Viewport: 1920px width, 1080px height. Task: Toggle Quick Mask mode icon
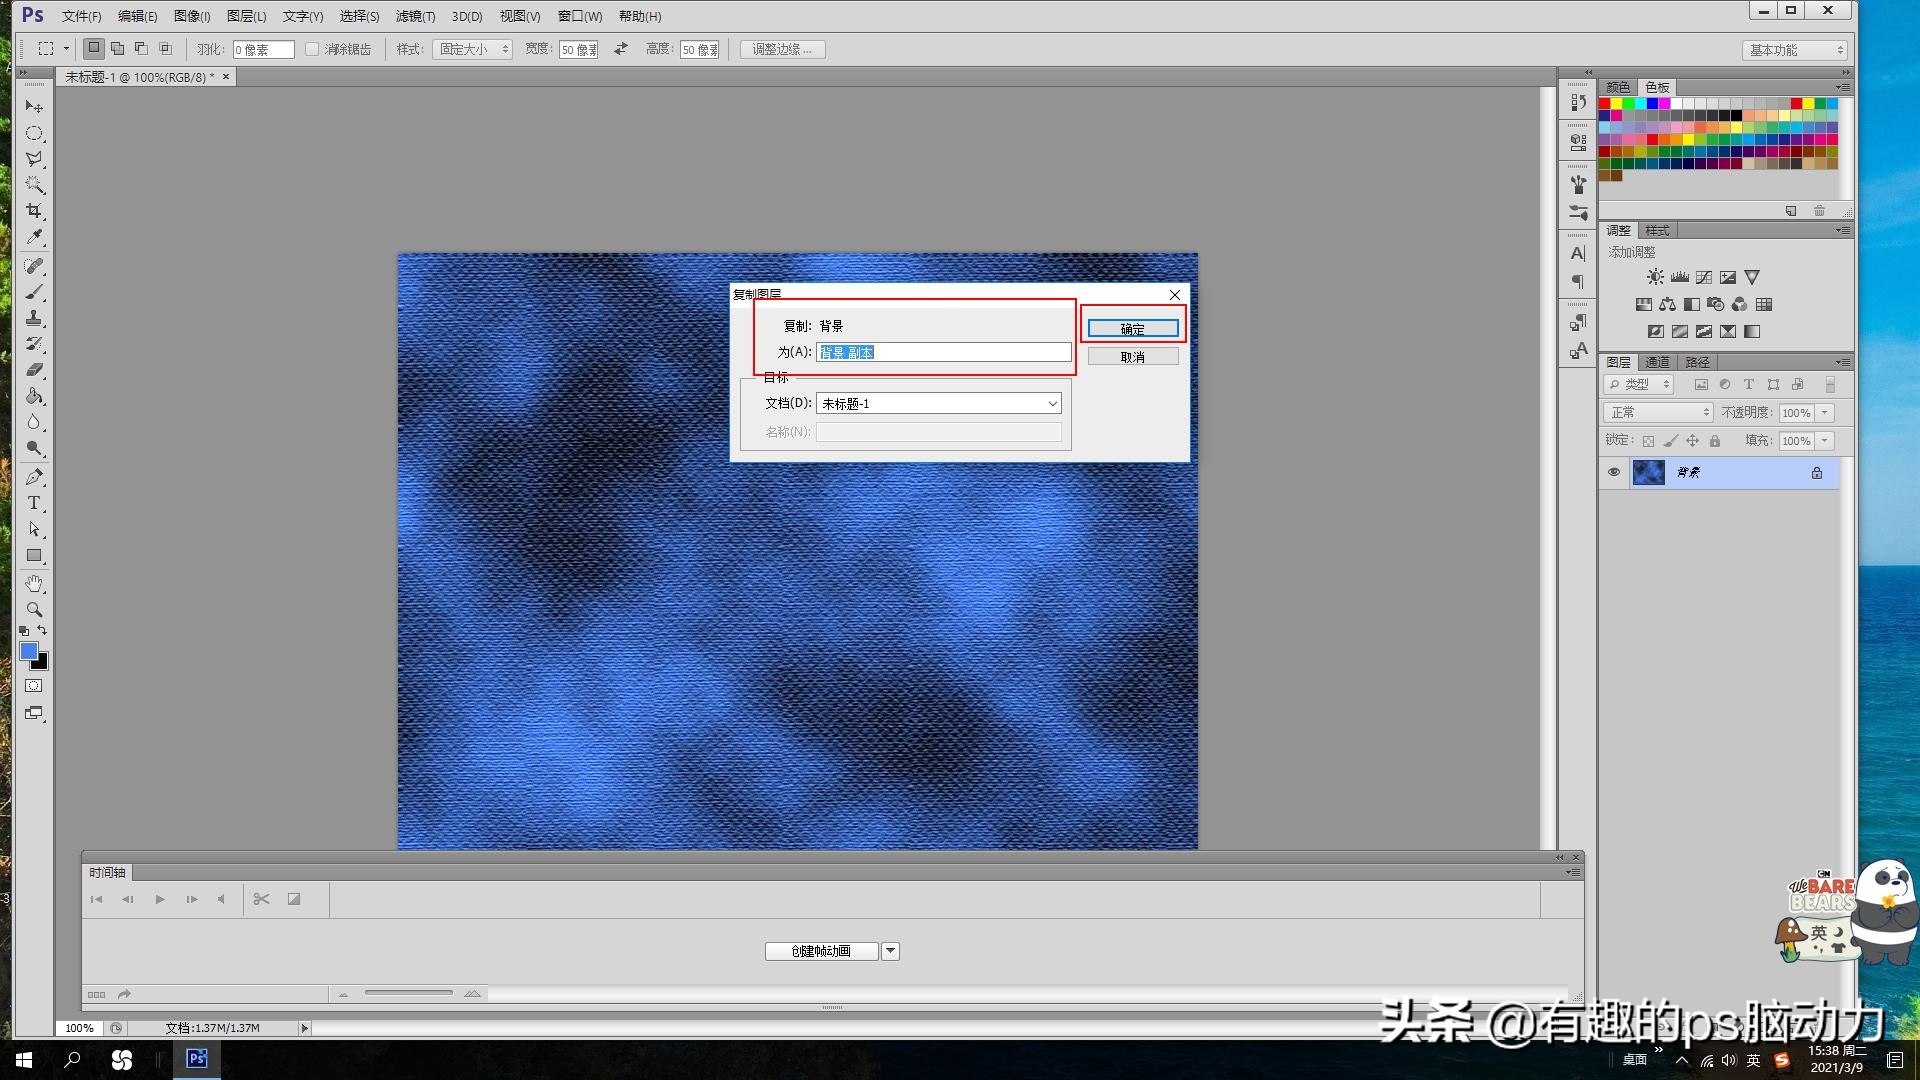click(34, 686)
